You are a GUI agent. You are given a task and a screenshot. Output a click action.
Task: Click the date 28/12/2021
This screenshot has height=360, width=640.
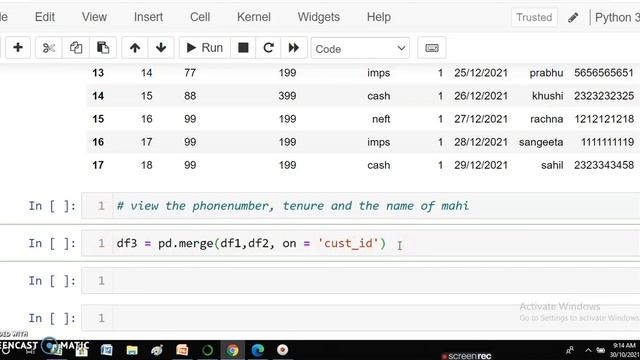click(481, 142)
